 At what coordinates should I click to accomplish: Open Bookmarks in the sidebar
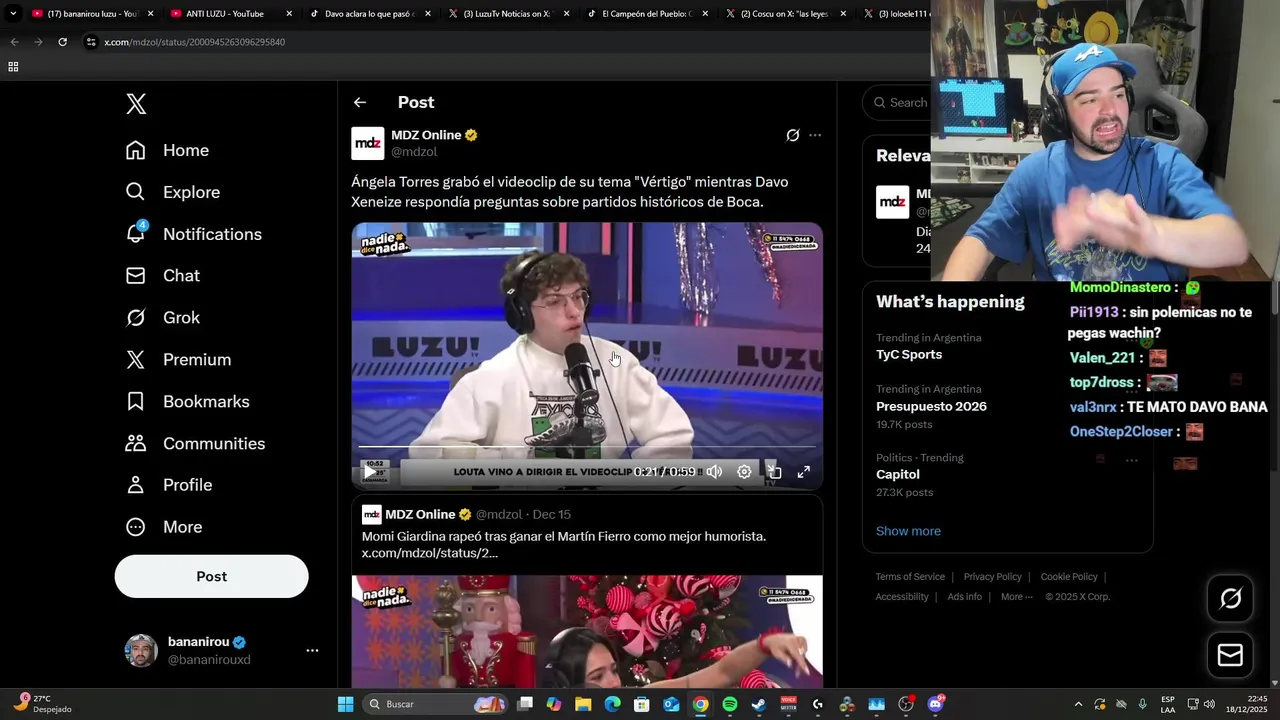point(187,402)
